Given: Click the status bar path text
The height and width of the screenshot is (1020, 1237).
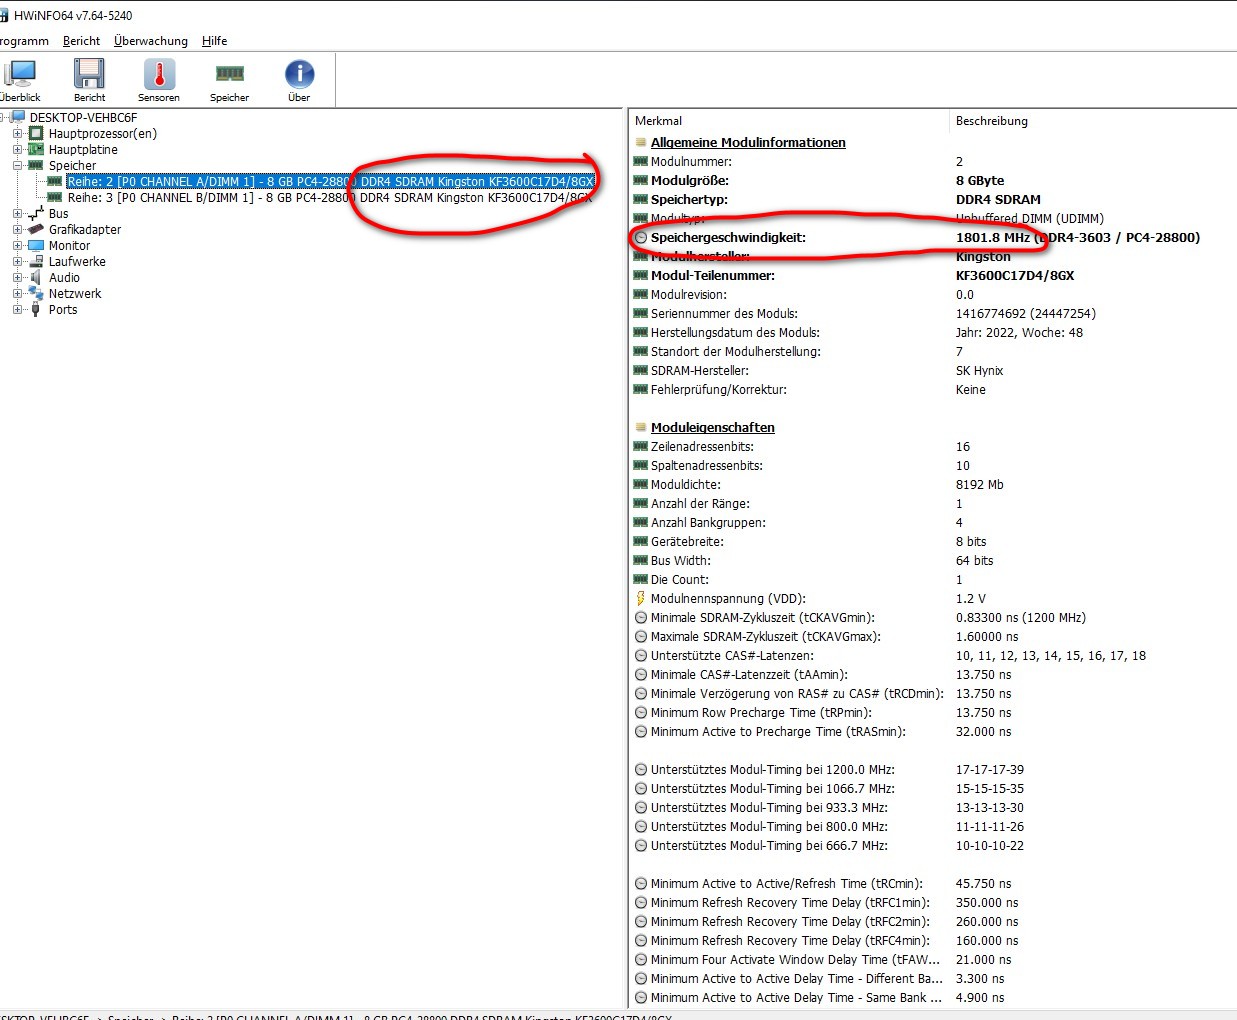Looking at the screenshot, I should coord(336,1016).
